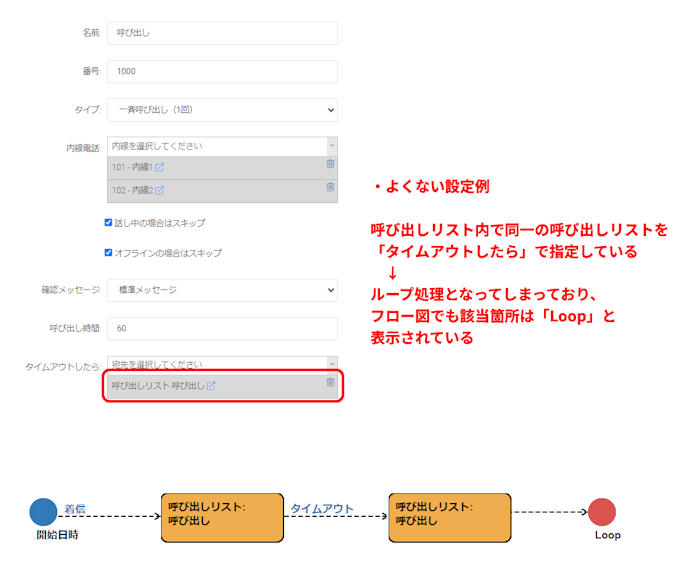
Task: Click the blue 開始日時 start node
Action: [43, 512]
